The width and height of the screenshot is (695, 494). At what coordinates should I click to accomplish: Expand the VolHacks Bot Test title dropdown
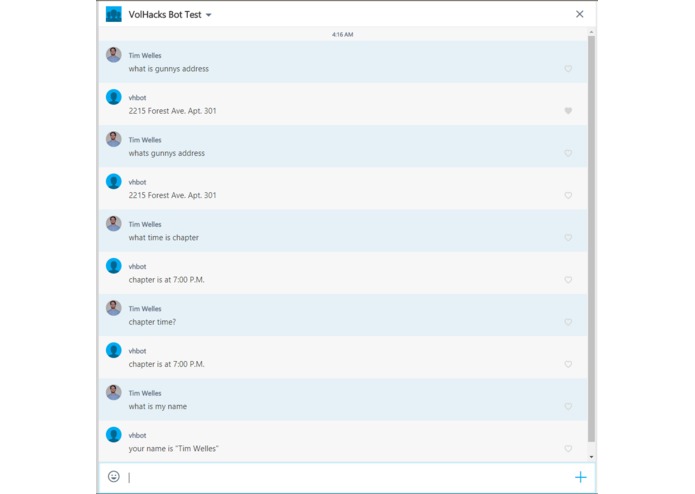click(x=208, y=15)
